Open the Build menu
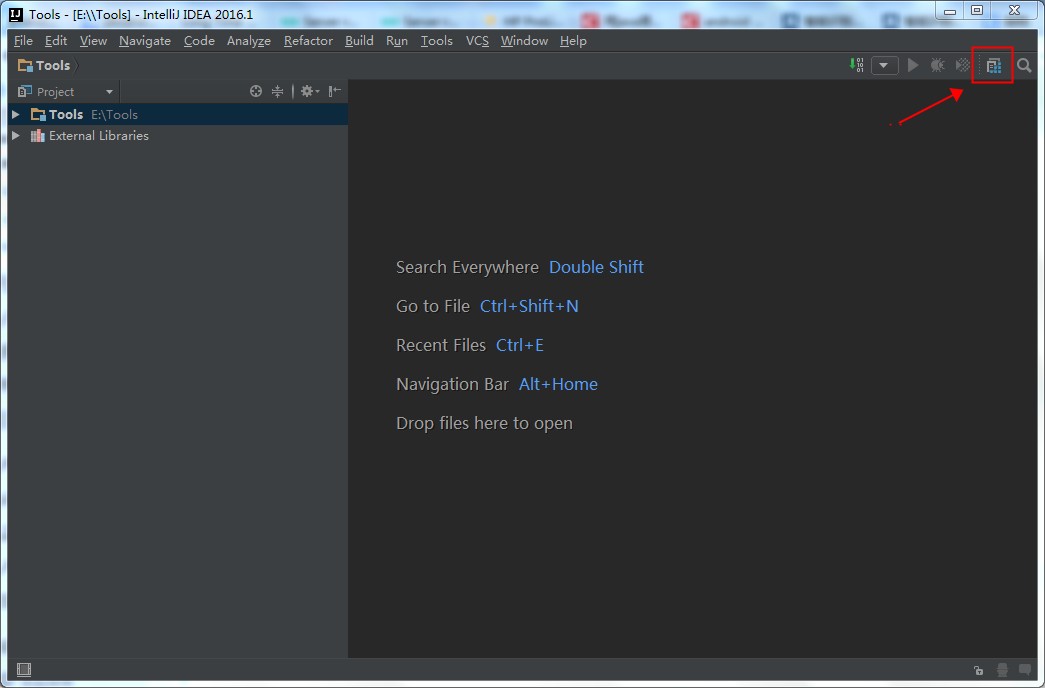This screenshot has height=688, width=1045. pyautogui.click(x=359, y=41)
